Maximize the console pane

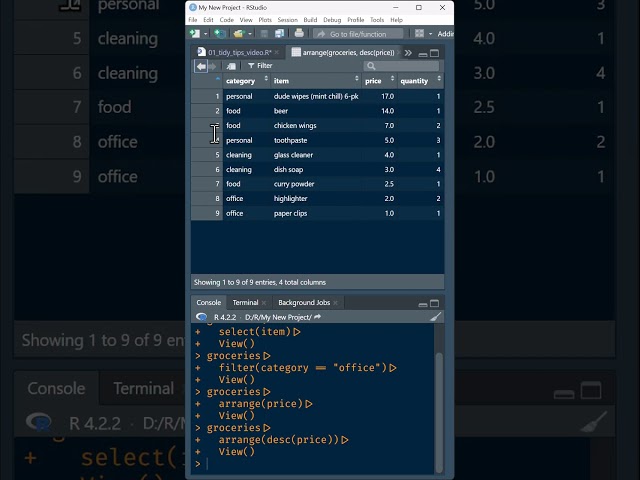point(435,303)
